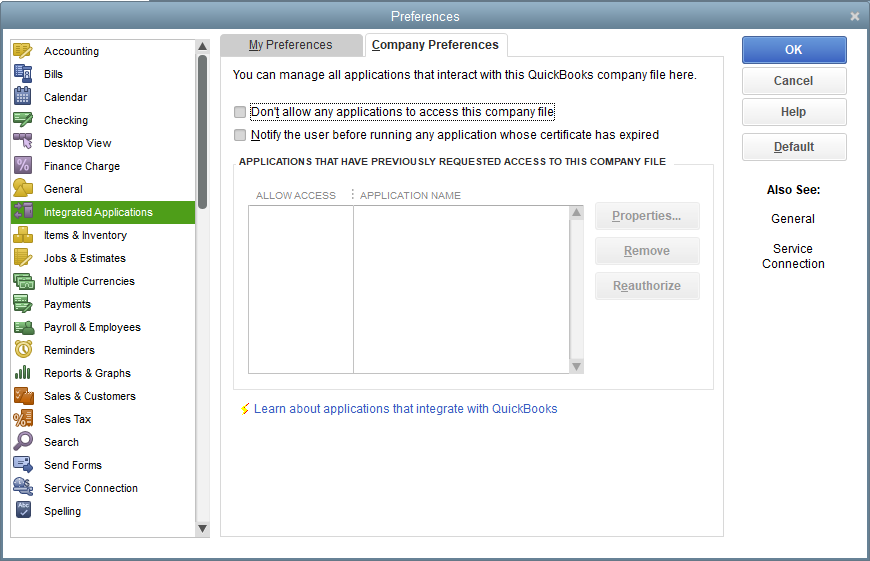Open Help for preferences
This screenshot has width=870, height=561.
click(794, 112)
